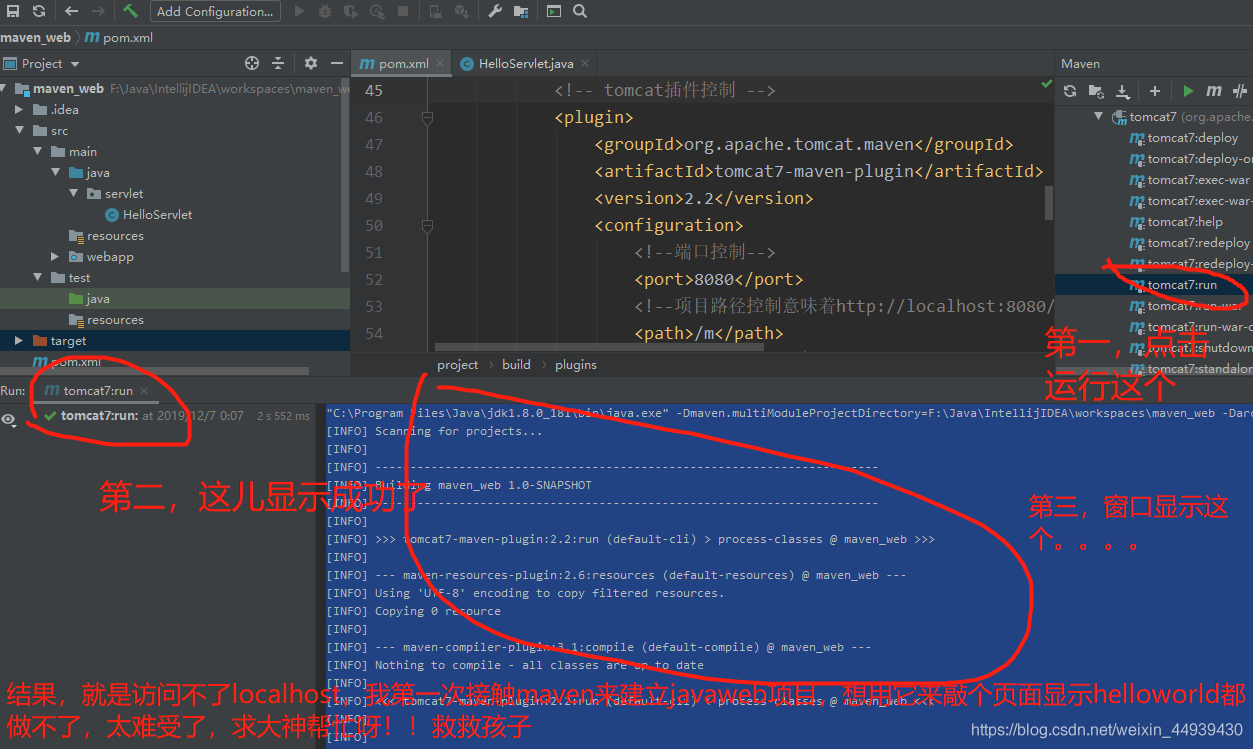The height and width of the screenshot is (749, 1253).
Task: Expand the webapp folder node
Action: [55, 257]
